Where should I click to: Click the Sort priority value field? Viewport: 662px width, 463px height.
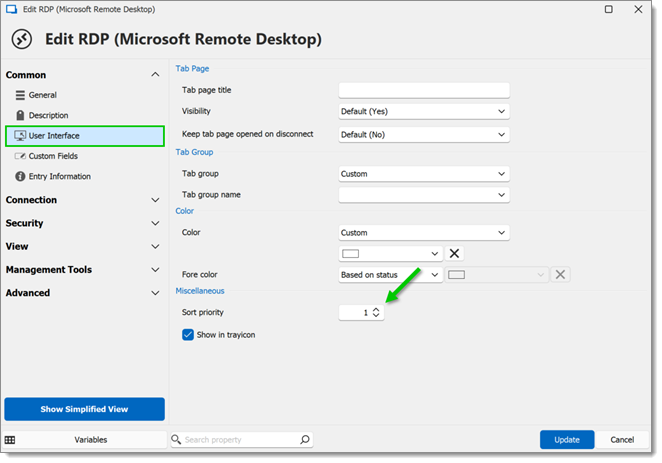355,313
